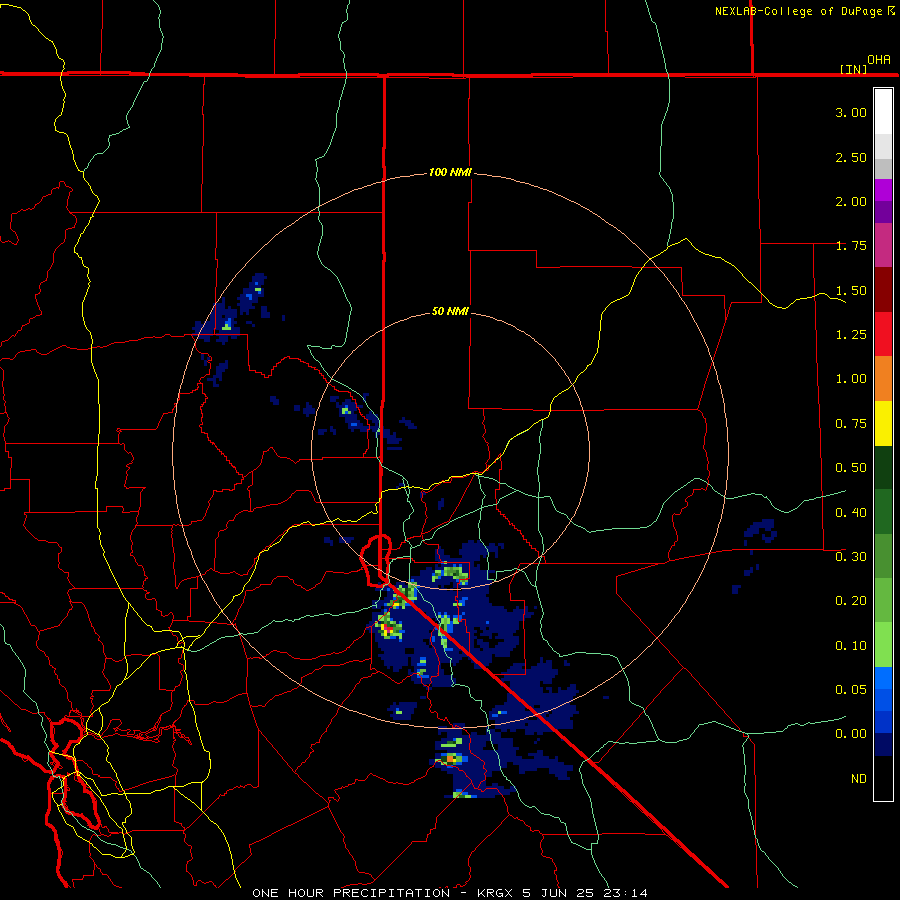
Task: Select the dark red legend color swatch
Action: click(x=883, y=290)
